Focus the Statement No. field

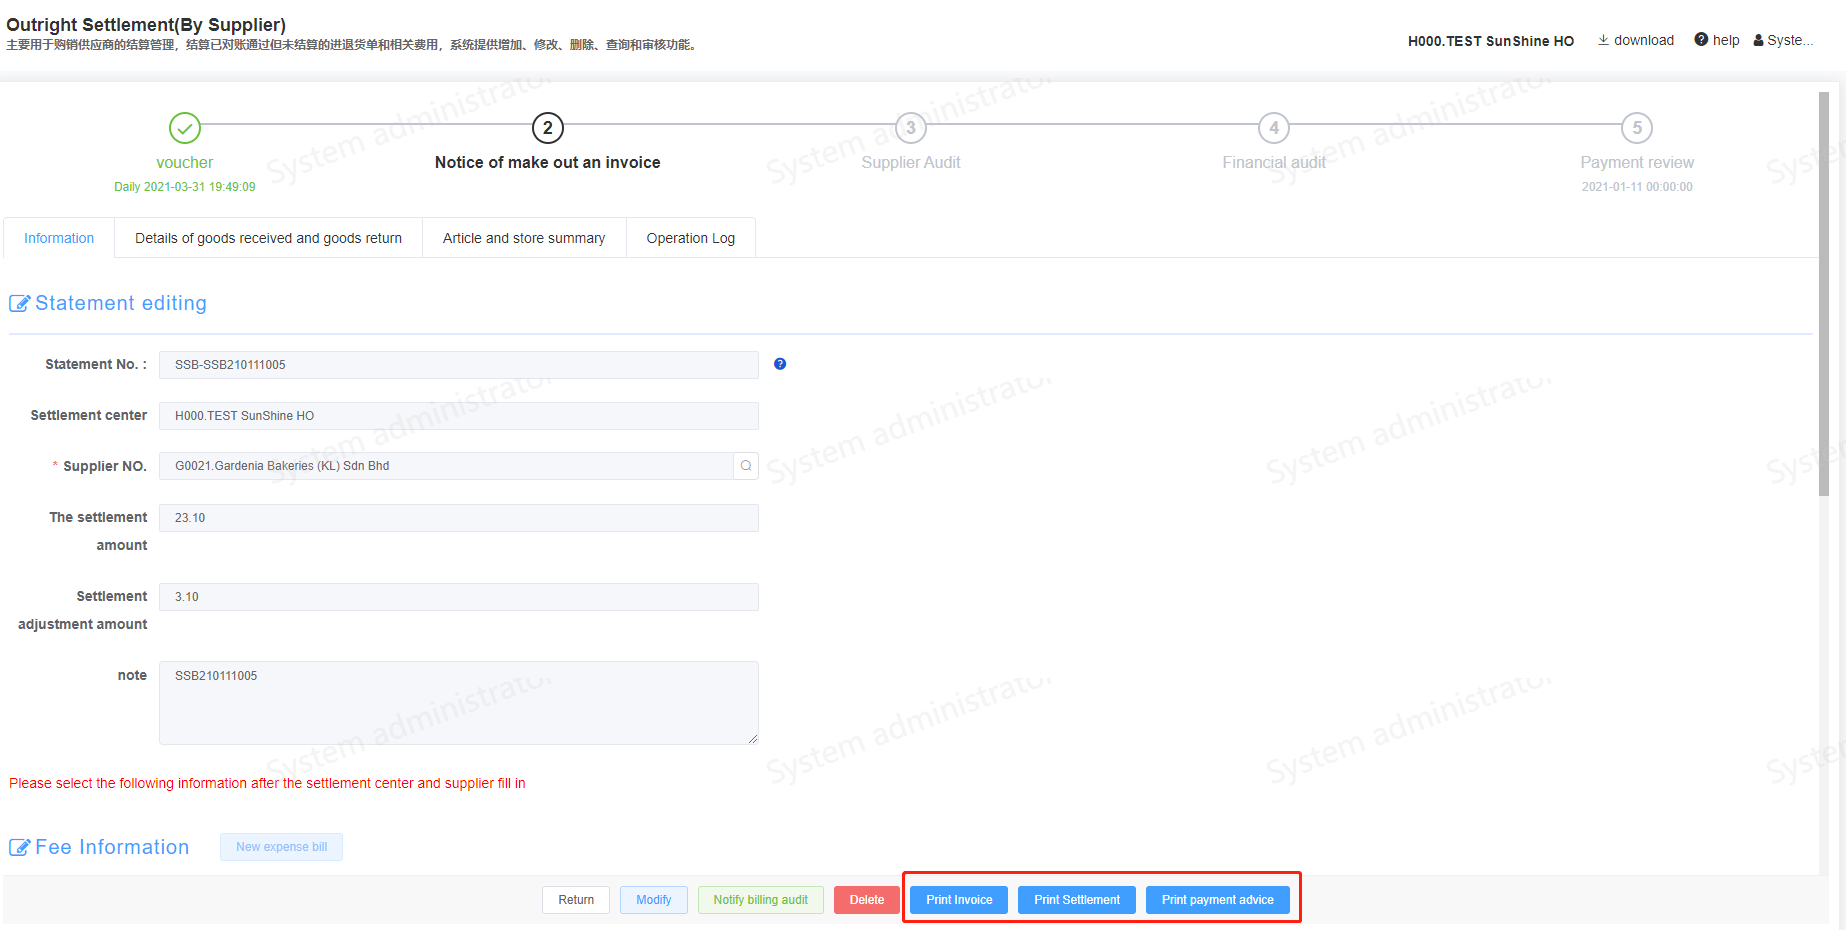459,365
